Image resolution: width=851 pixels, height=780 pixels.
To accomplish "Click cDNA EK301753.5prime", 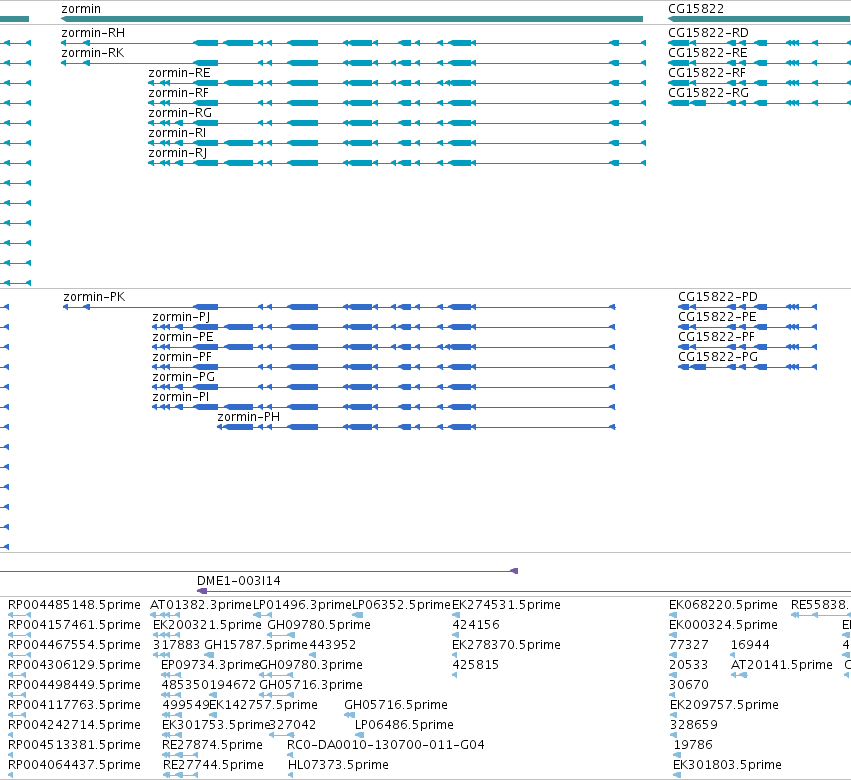I will click(216, 725).
